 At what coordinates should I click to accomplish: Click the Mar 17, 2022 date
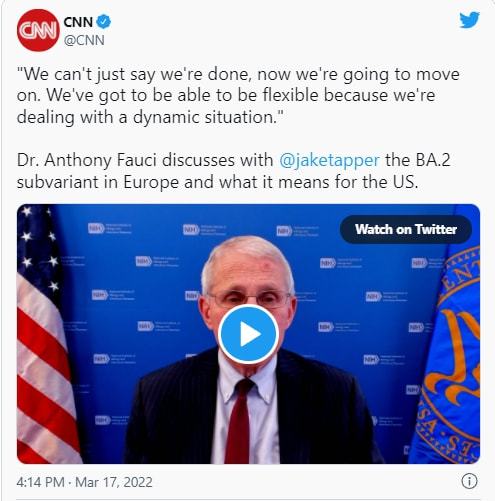(114, 482)
